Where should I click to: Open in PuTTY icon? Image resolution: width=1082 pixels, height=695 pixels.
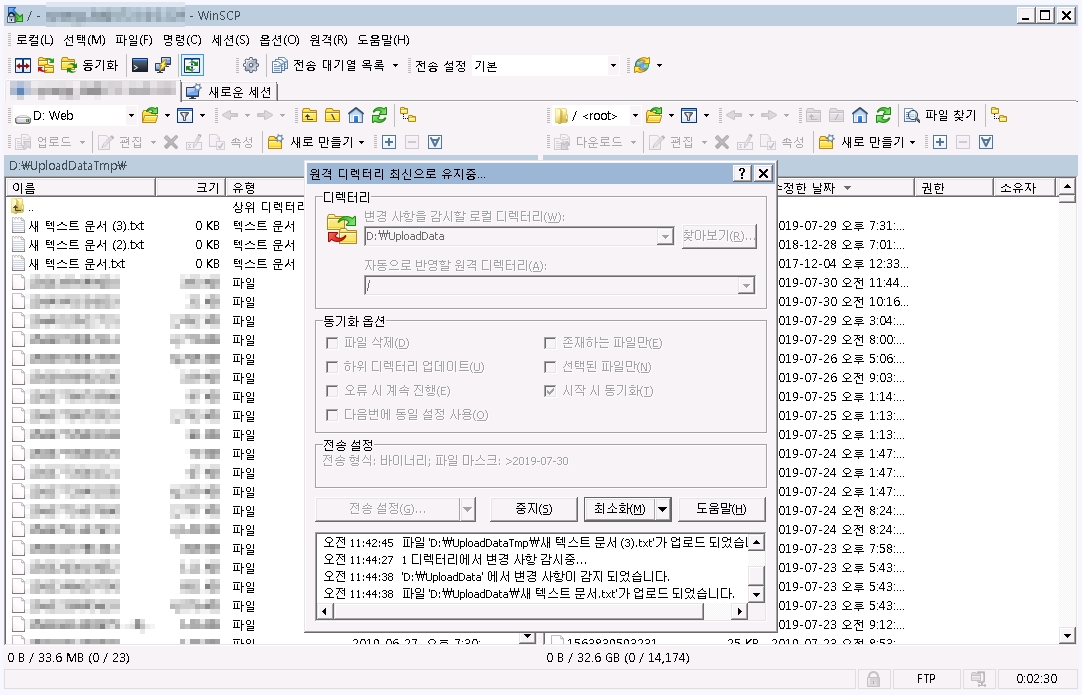163,66
